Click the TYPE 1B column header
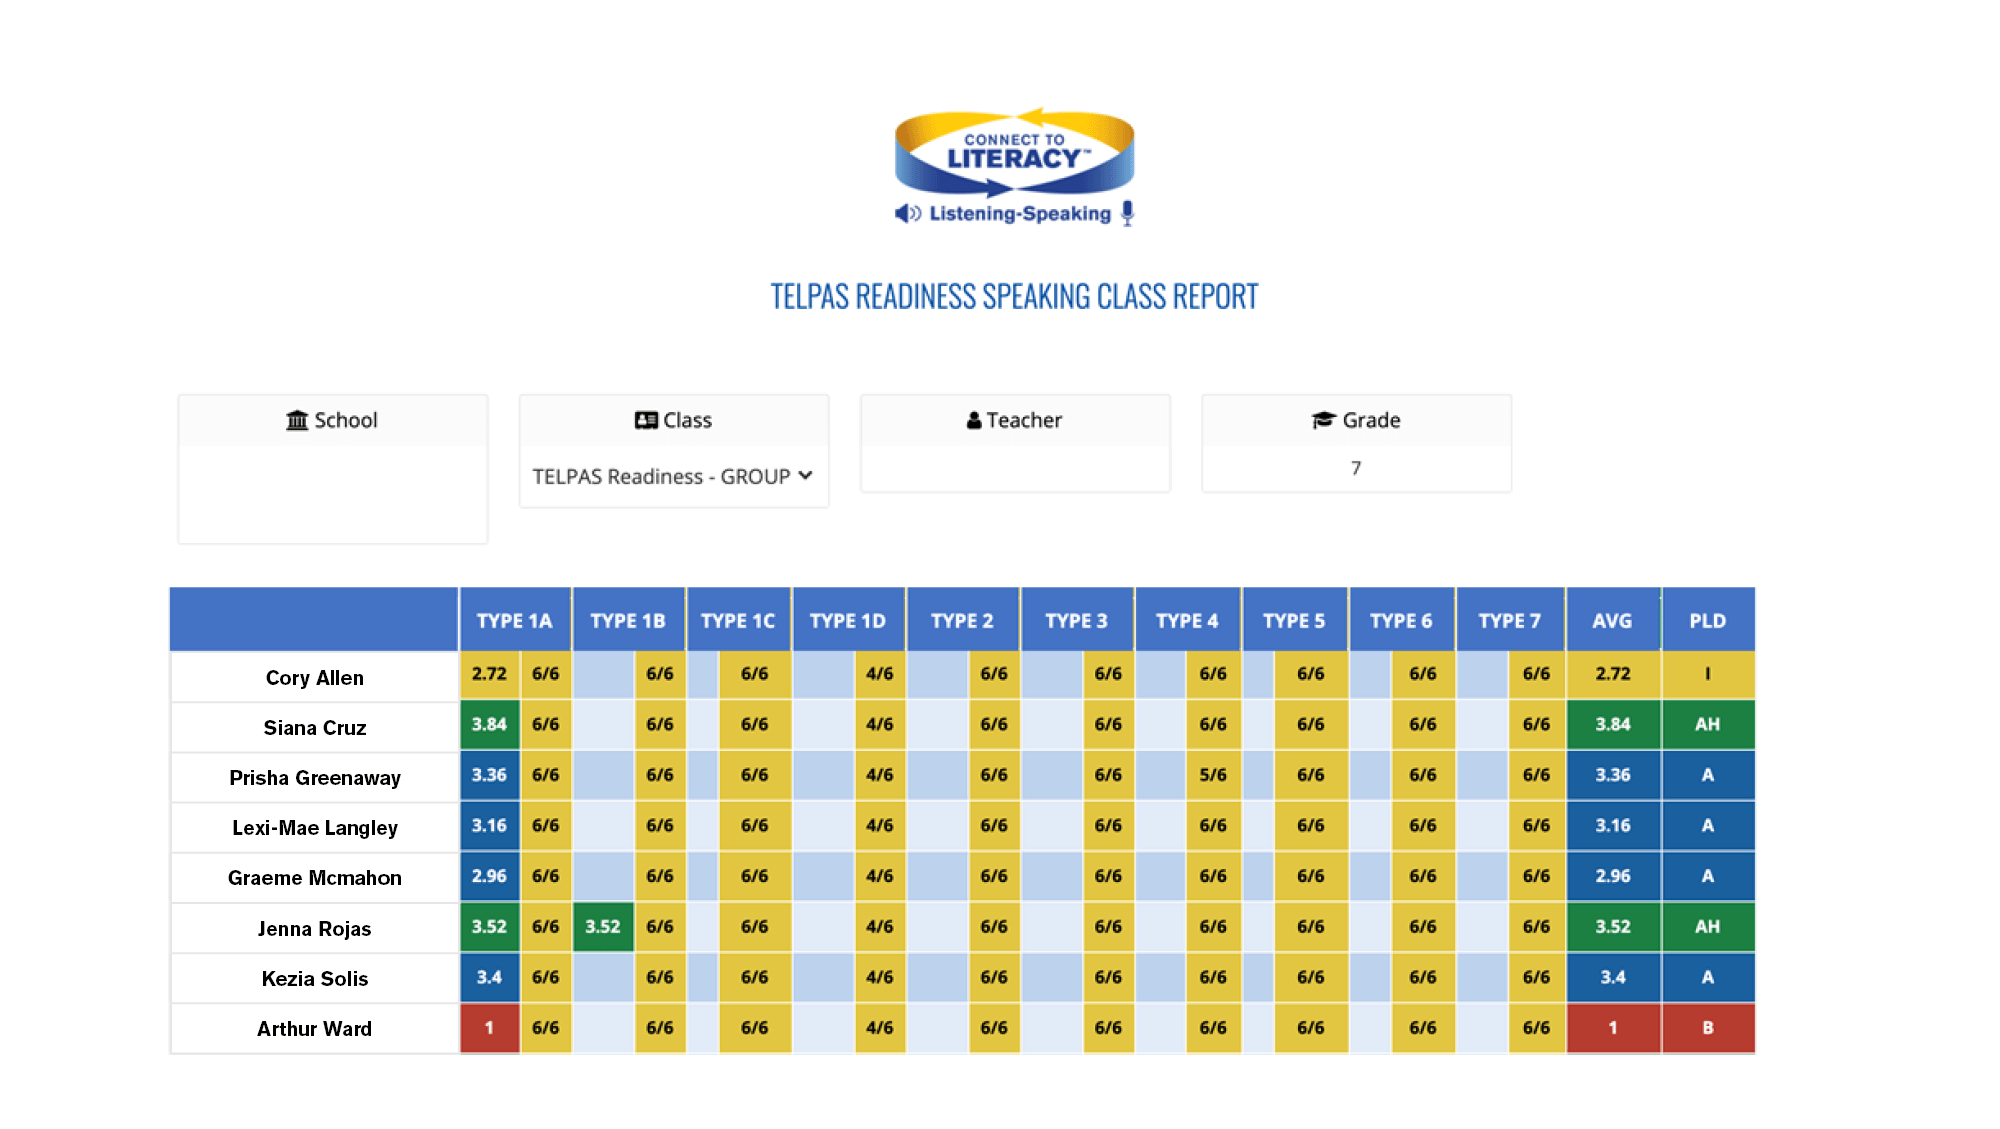The width and height of the screenshot is (2000, 1129). pyautogui.click(x=628, y=620)
